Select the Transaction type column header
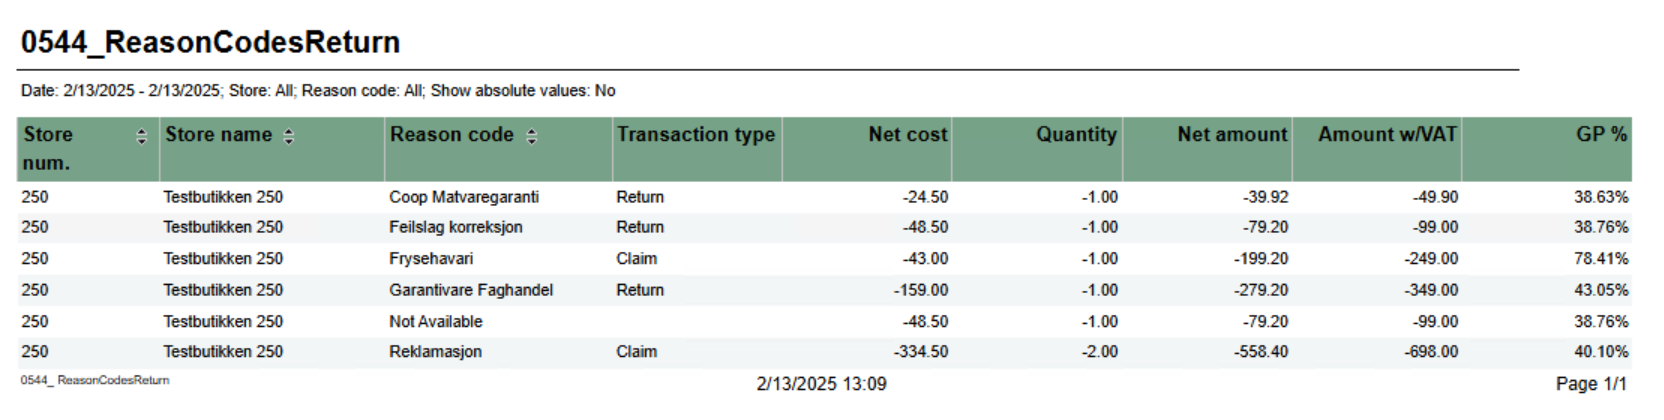The image size is (1664, 420). [x=696, y=135]
